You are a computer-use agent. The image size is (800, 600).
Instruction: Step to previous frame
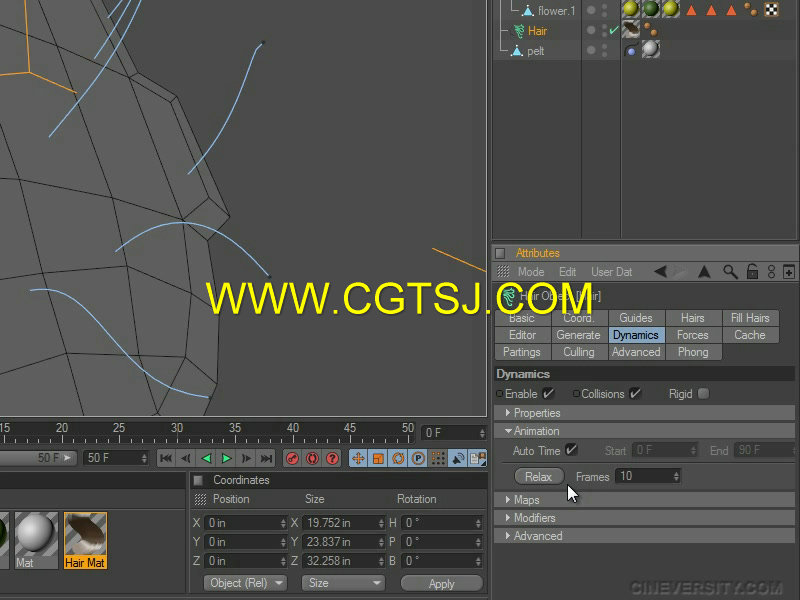click(x=186, y=458)
